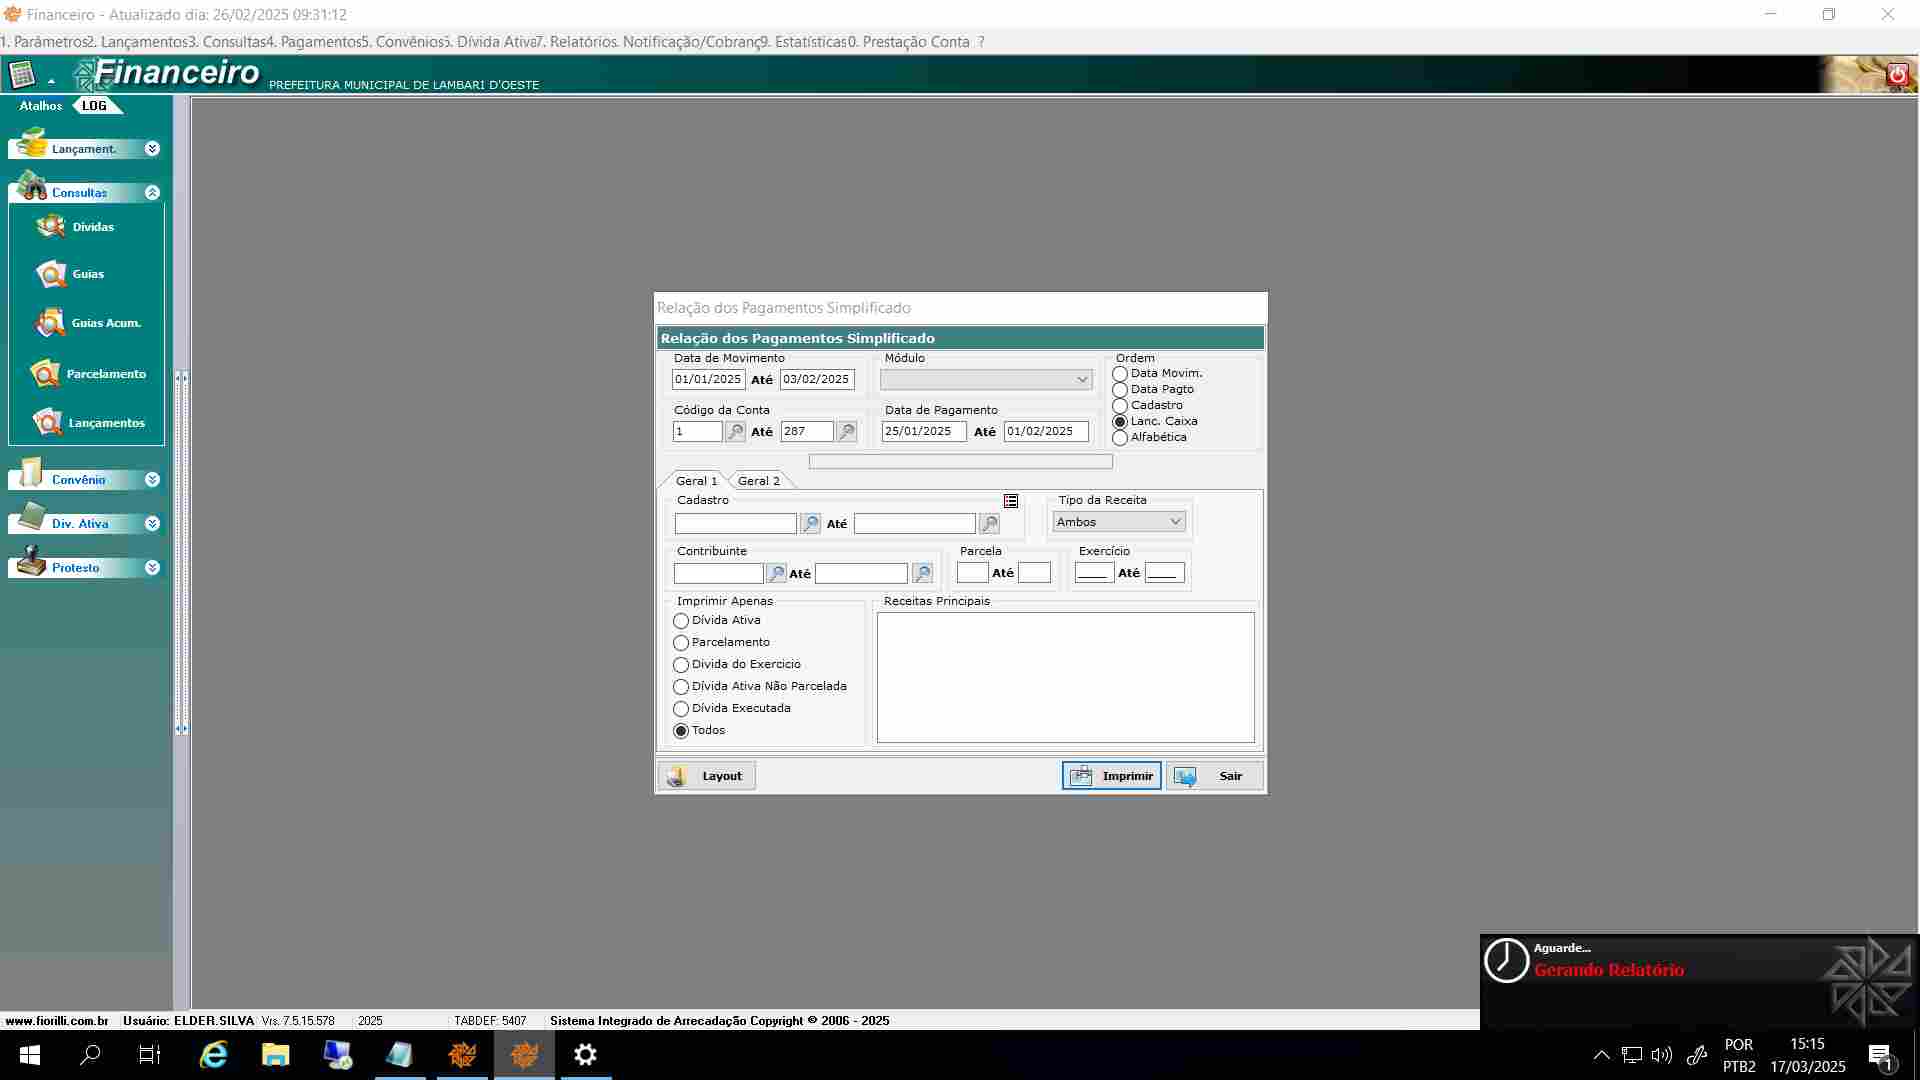Image resolution: width=1920 pixels, height=1080 pixels.
Task: Click the list icon above Cadastro fields
Action: pos(1011,501)
